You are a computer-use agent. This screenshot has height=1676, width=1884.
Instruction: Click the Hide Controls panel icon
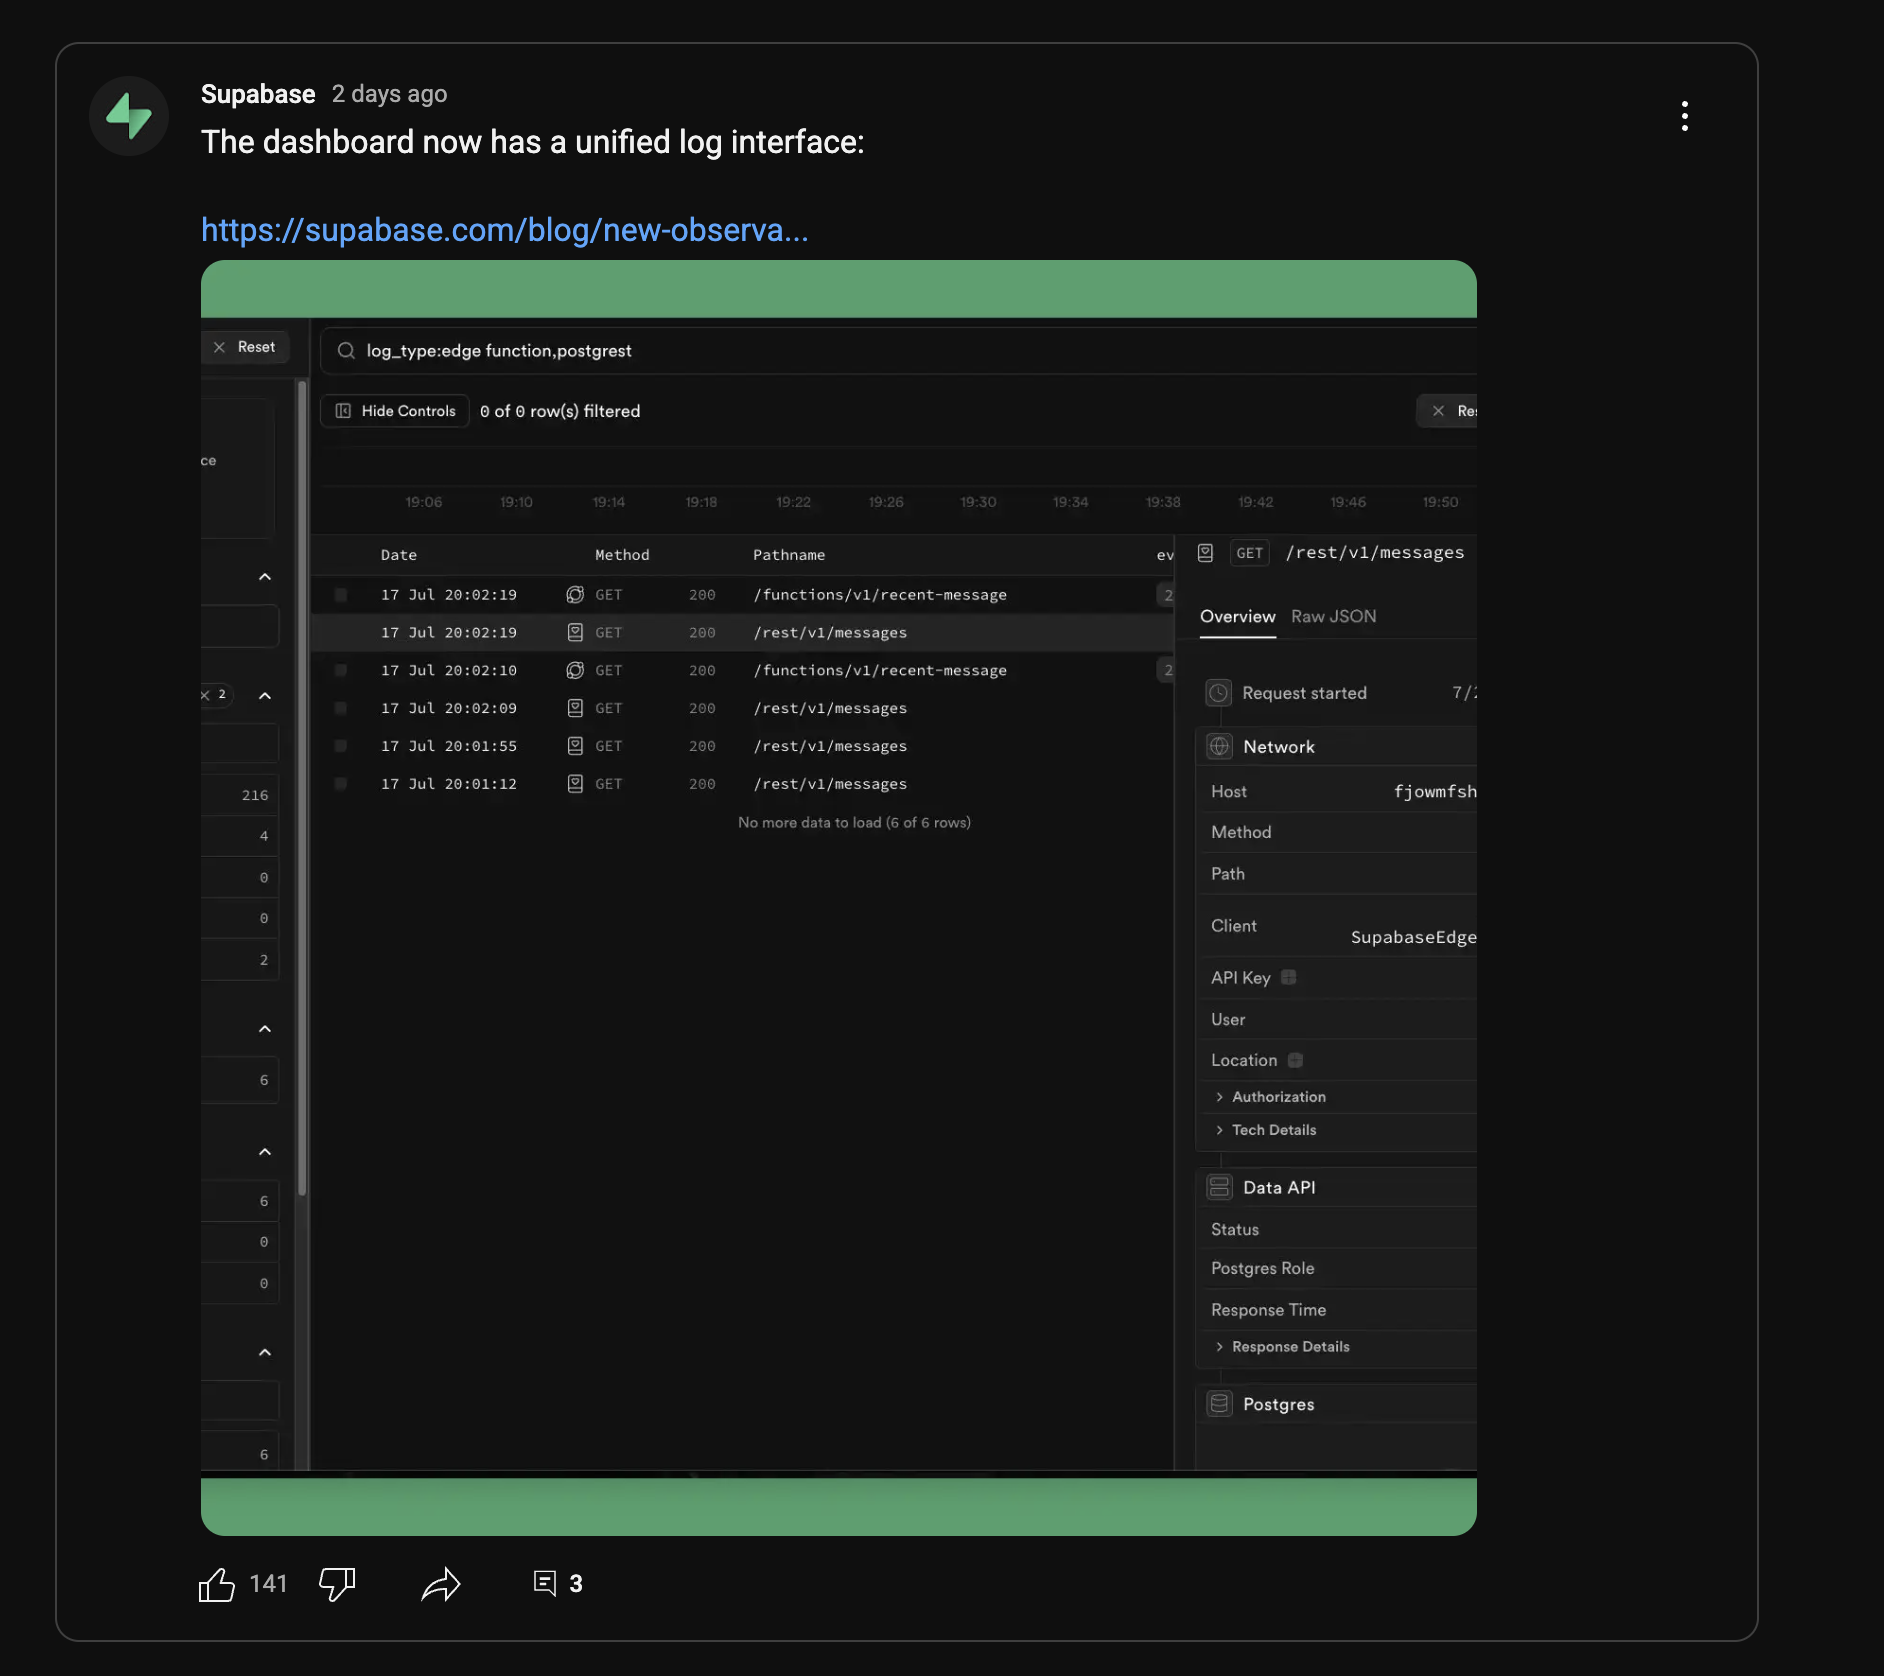click(343, 411)
